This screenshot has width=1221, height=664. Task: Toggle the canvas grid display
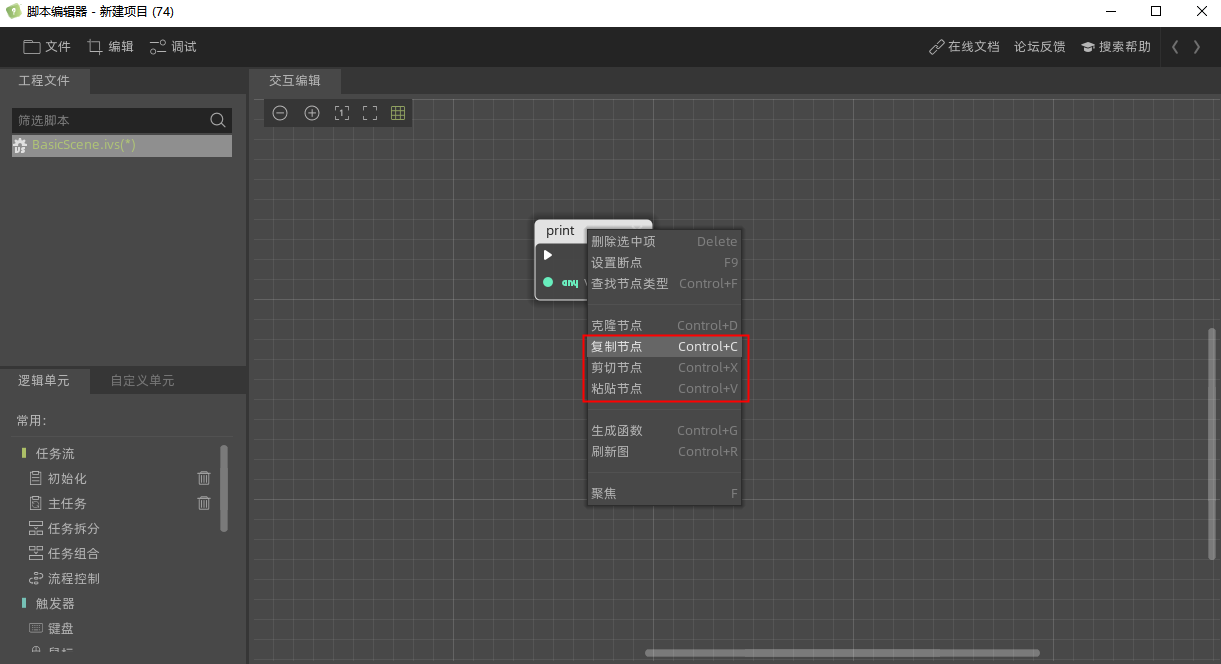(398, 113)
